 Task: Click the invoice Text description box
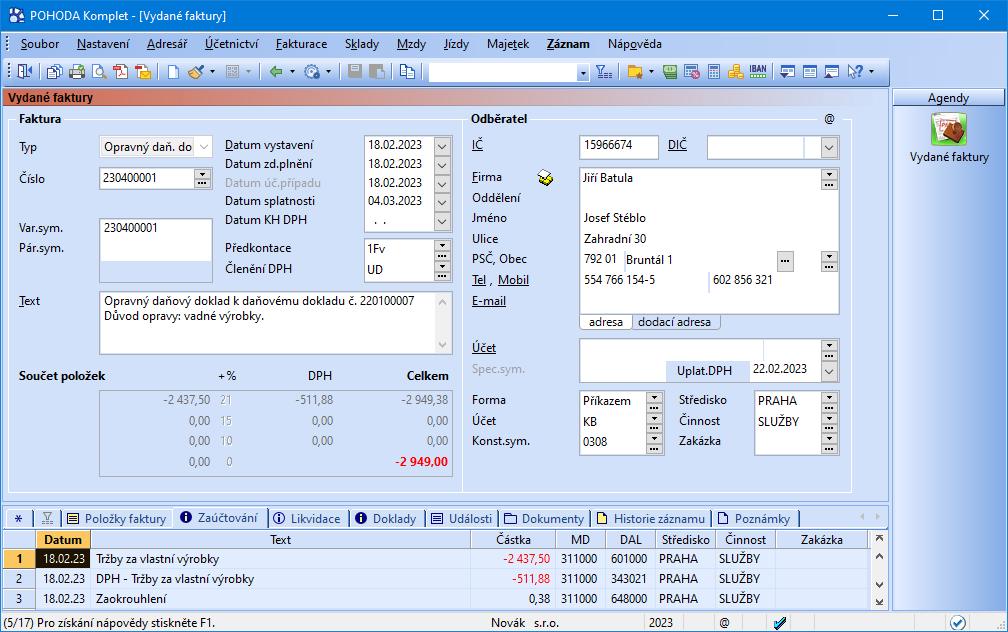[x=276, y=323]
